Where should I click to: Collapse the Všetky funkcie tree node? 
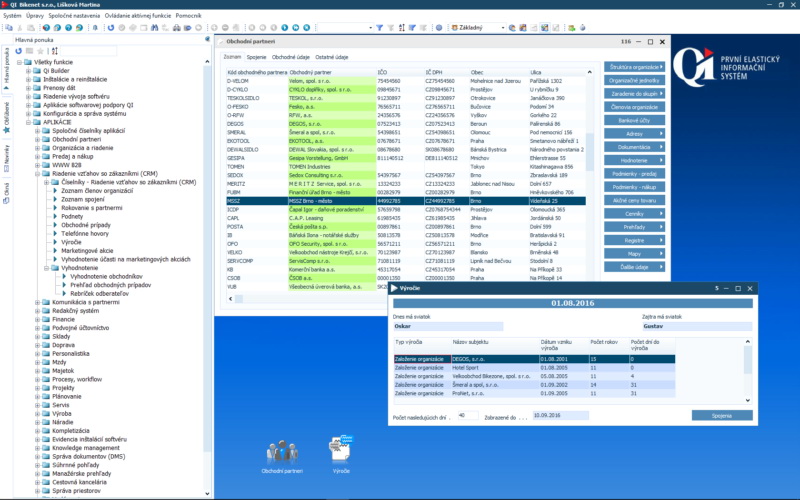coord(19,62)
